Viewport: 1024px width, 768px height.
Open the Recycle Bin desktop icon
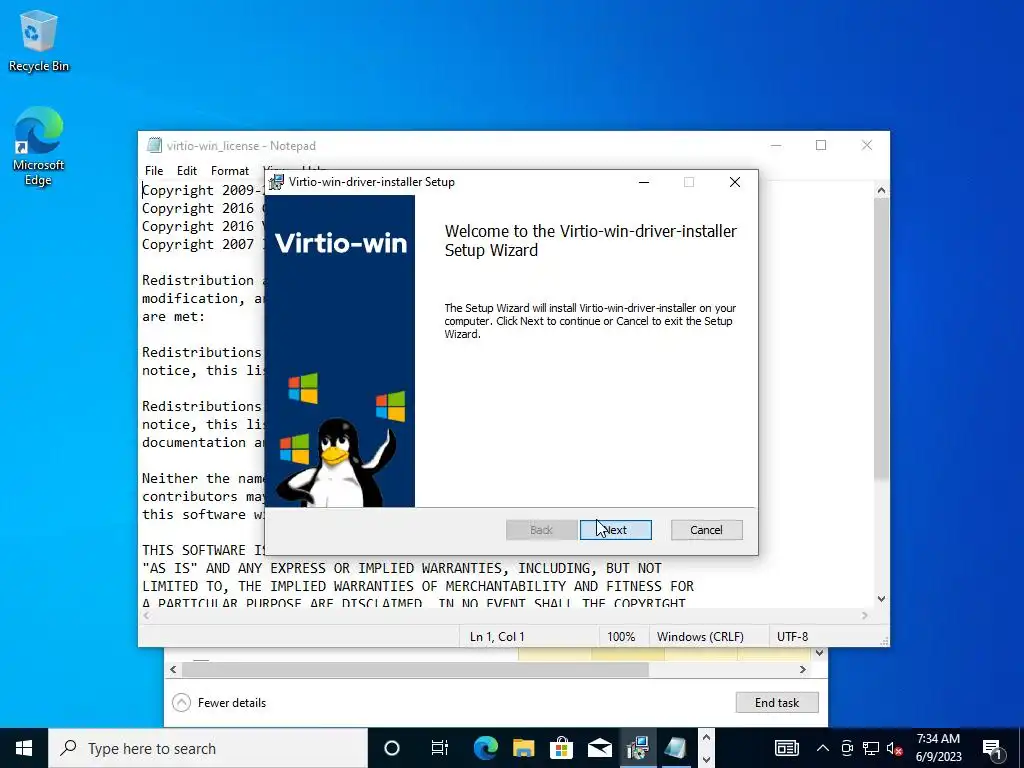tap(38, 40)
